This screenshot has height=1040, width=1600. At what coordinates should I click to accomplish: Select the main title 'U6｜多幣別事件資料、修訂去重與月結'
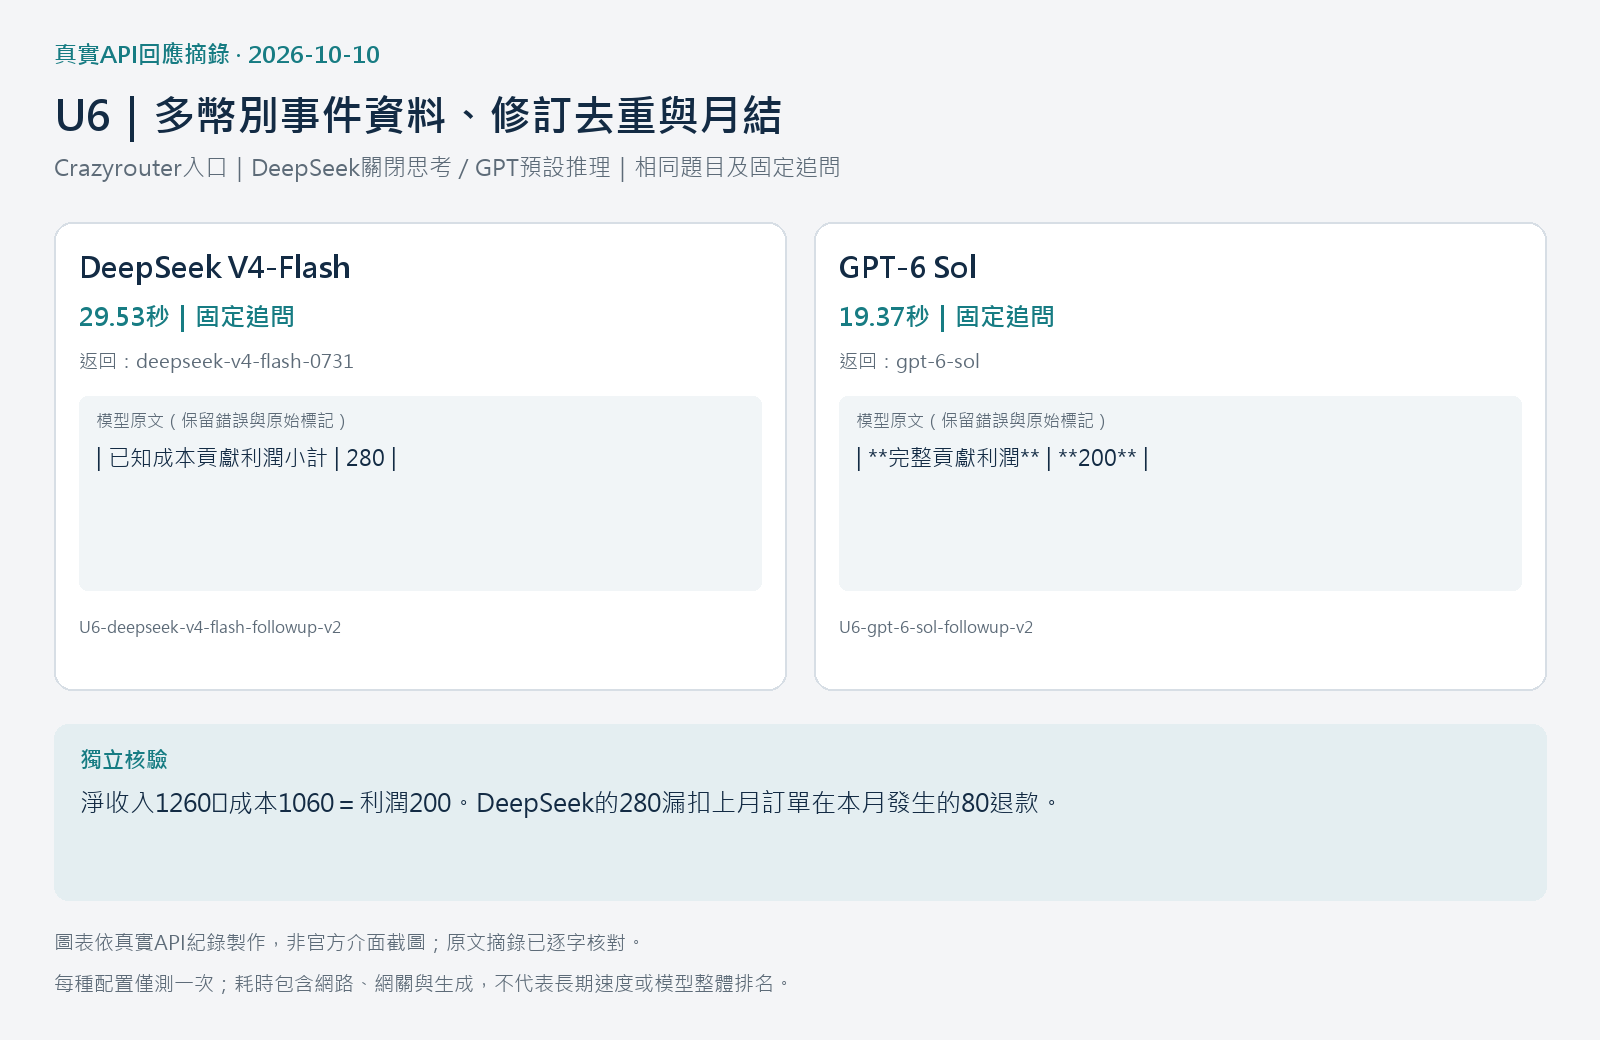point(418,115)
